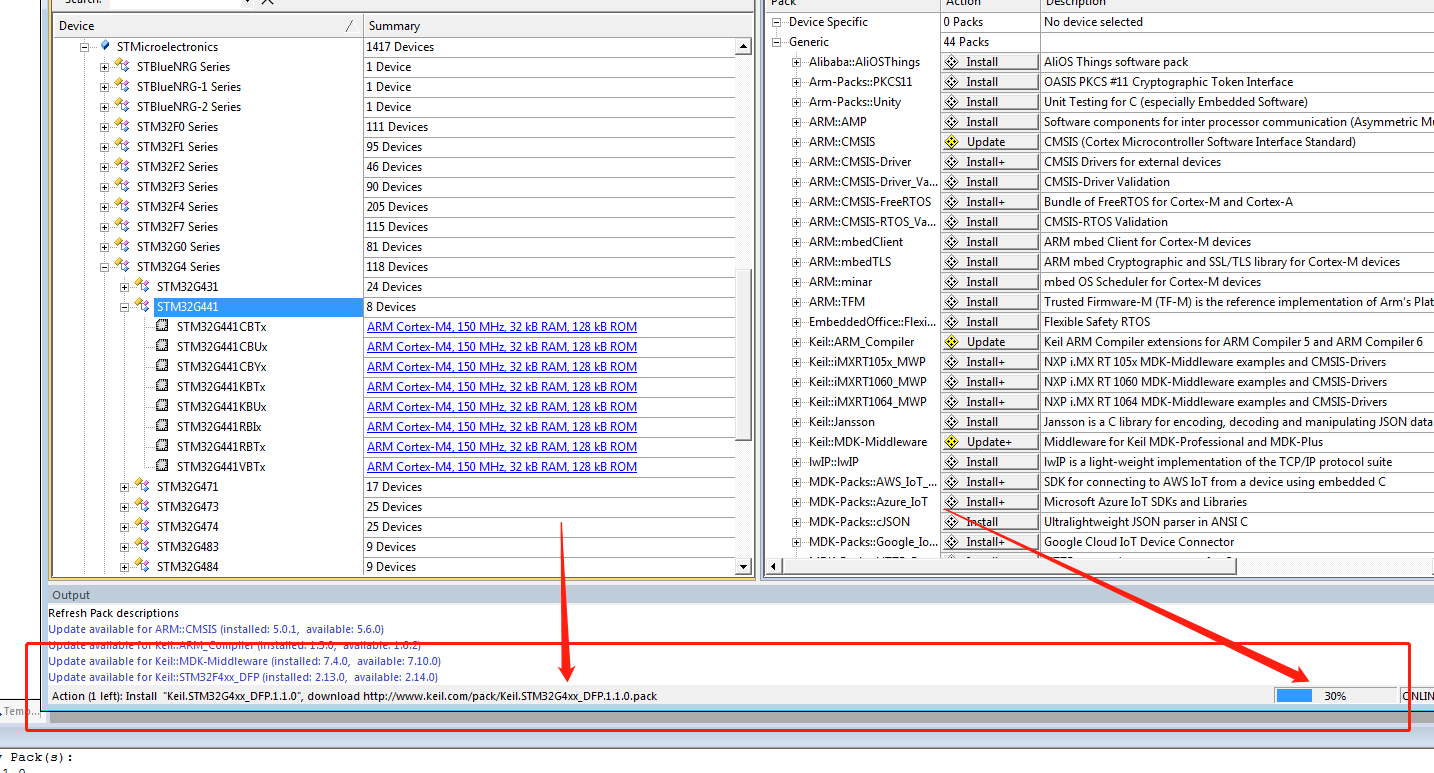Expand the STM32F1 Series node

(104, 147)
